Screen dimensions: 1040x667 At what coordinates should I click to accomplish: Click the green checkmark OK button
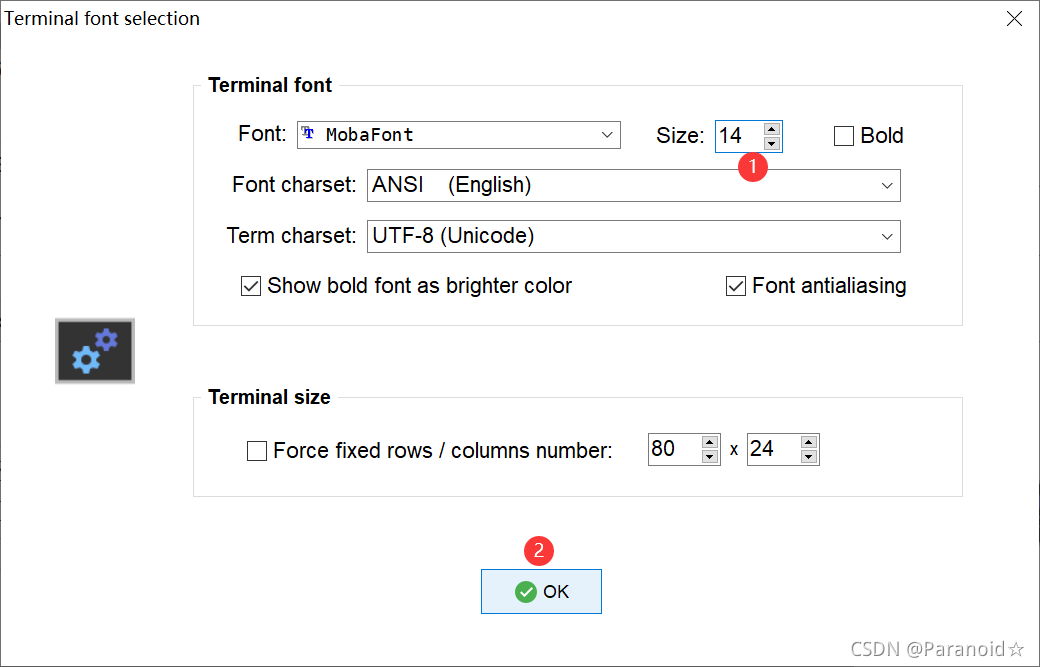click(541, 592)
